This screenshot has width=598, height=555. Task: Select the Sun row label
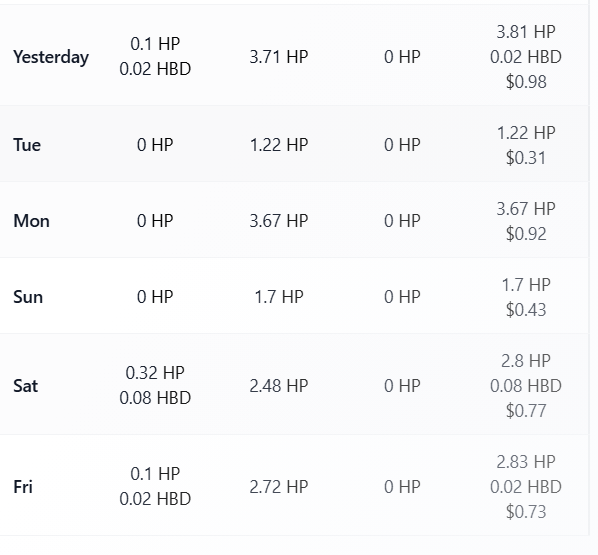[28, 297]
